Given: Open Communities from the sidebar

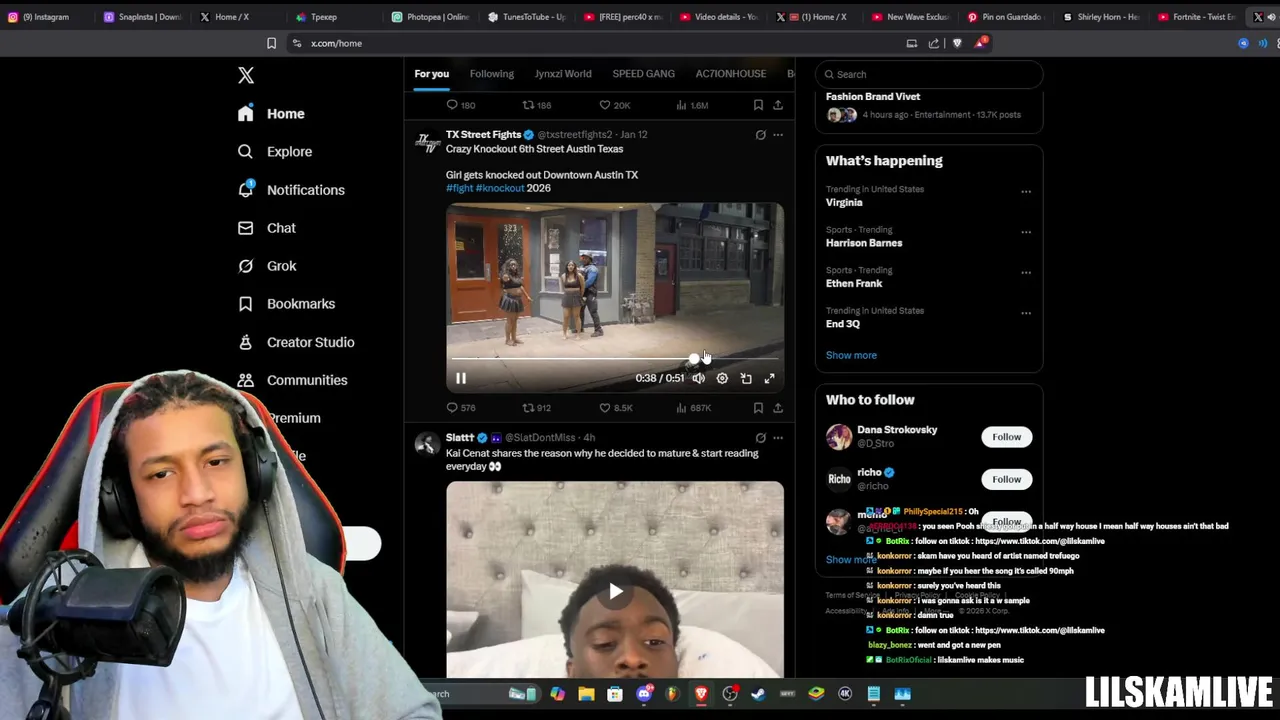Looking at the screenshot, I should pos(292,380).
